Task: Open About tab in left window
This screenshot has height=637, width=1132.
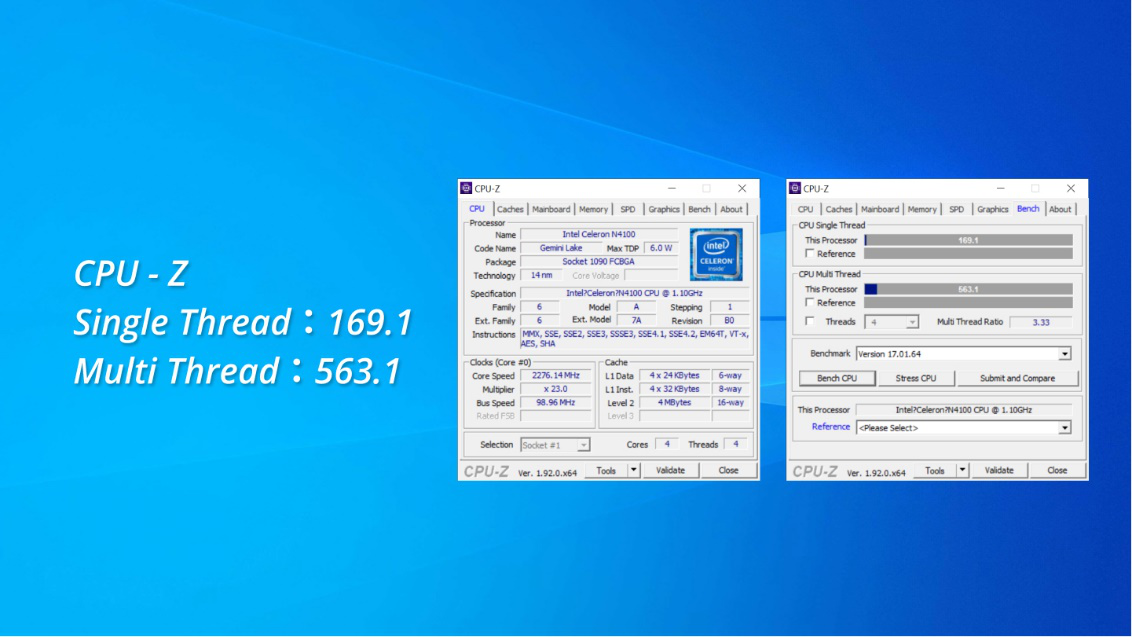Action: 731,209
